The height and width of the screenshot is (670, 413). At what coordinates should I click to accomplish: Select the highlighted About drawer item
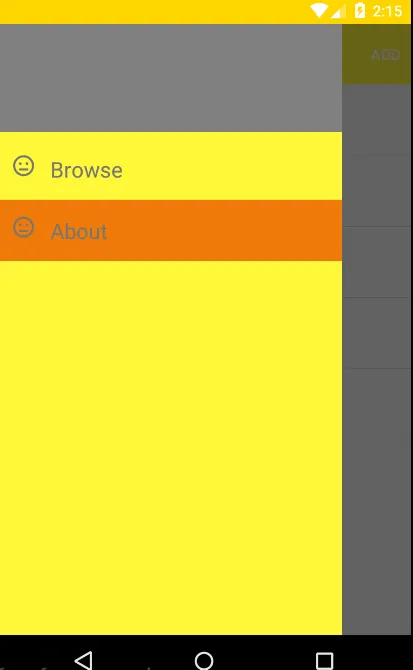click(171, 230)
